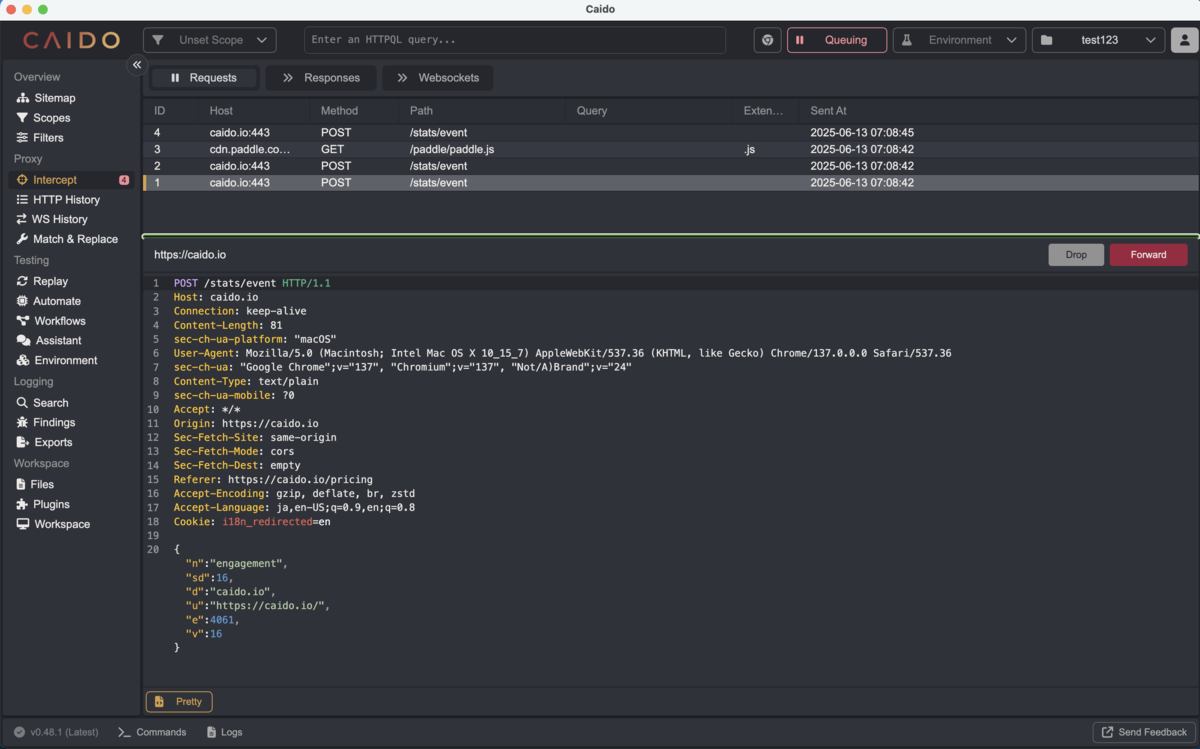
Task: Click the POST /stats/event request line
Action: pyautogui.click(x=252, y=283)
